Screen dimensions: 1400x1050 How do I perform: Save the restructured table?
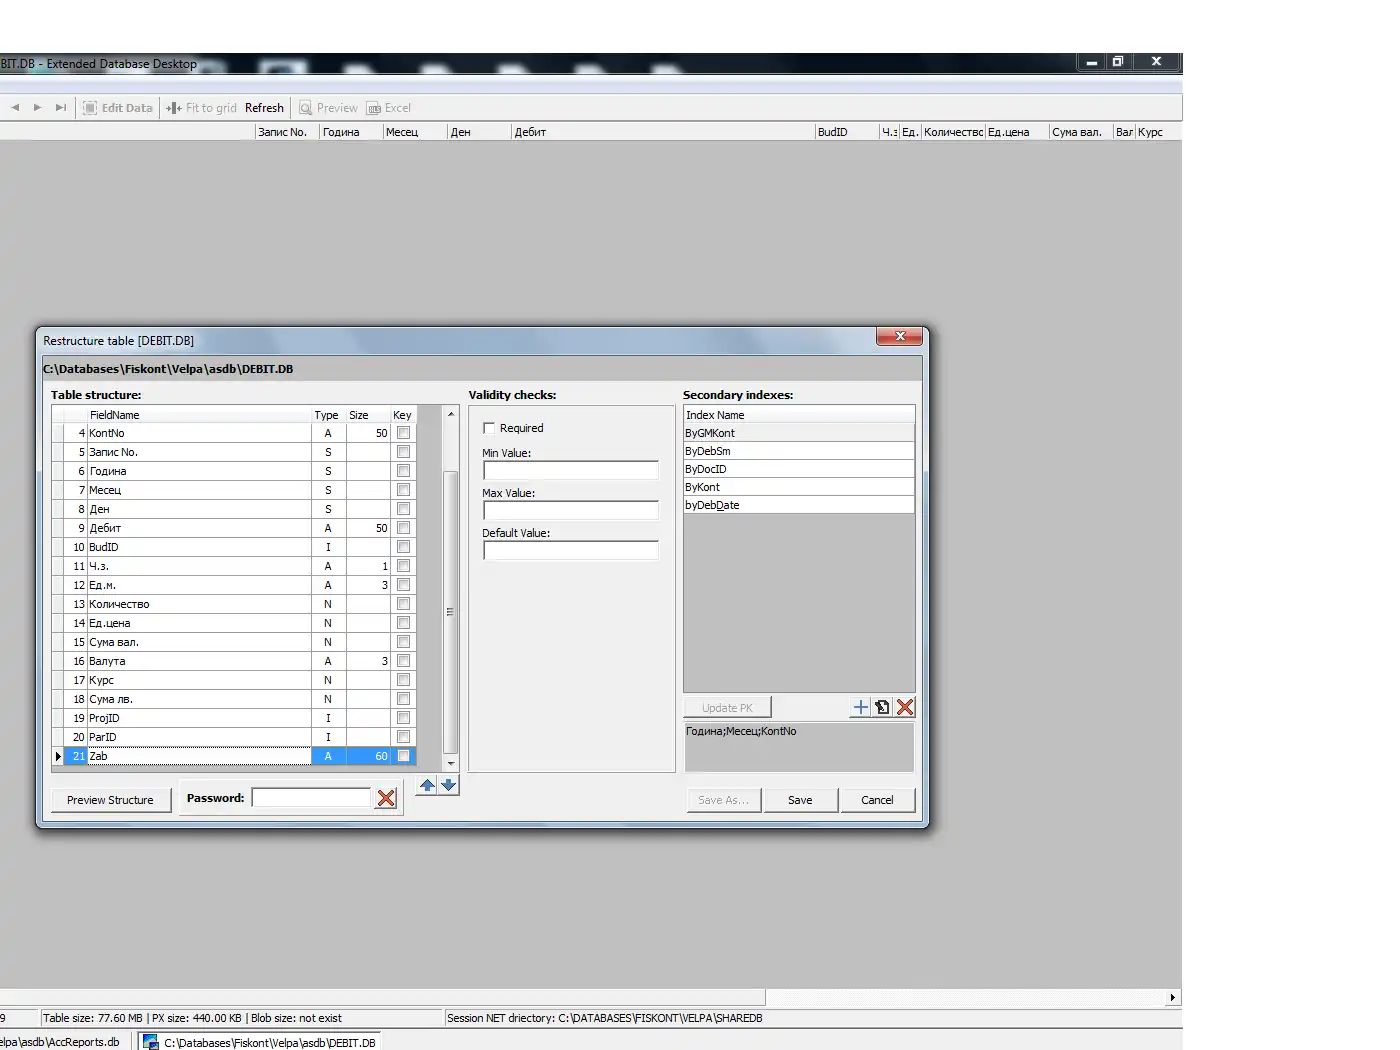point(800,800)
